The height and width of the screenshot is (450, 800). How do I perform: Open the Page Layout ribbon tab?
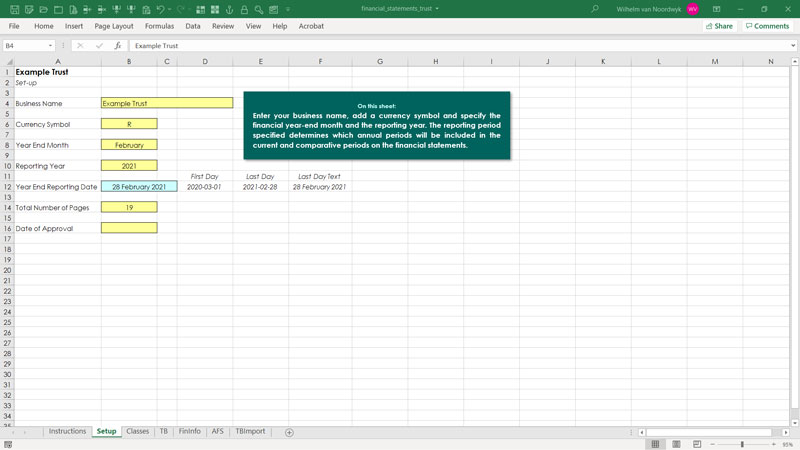(114, 26)
